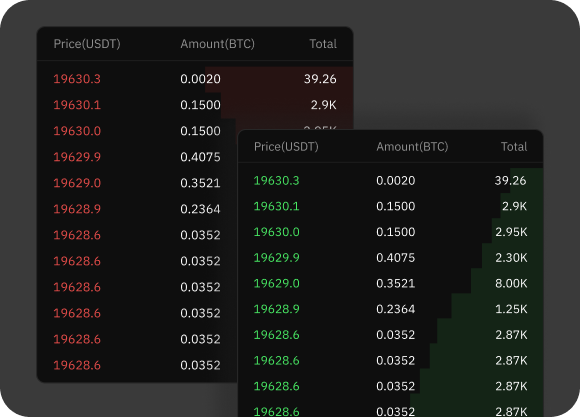Screen dimensions: 580x417
Task: Click the 39.26 total in red table
Action: (320, 79)
